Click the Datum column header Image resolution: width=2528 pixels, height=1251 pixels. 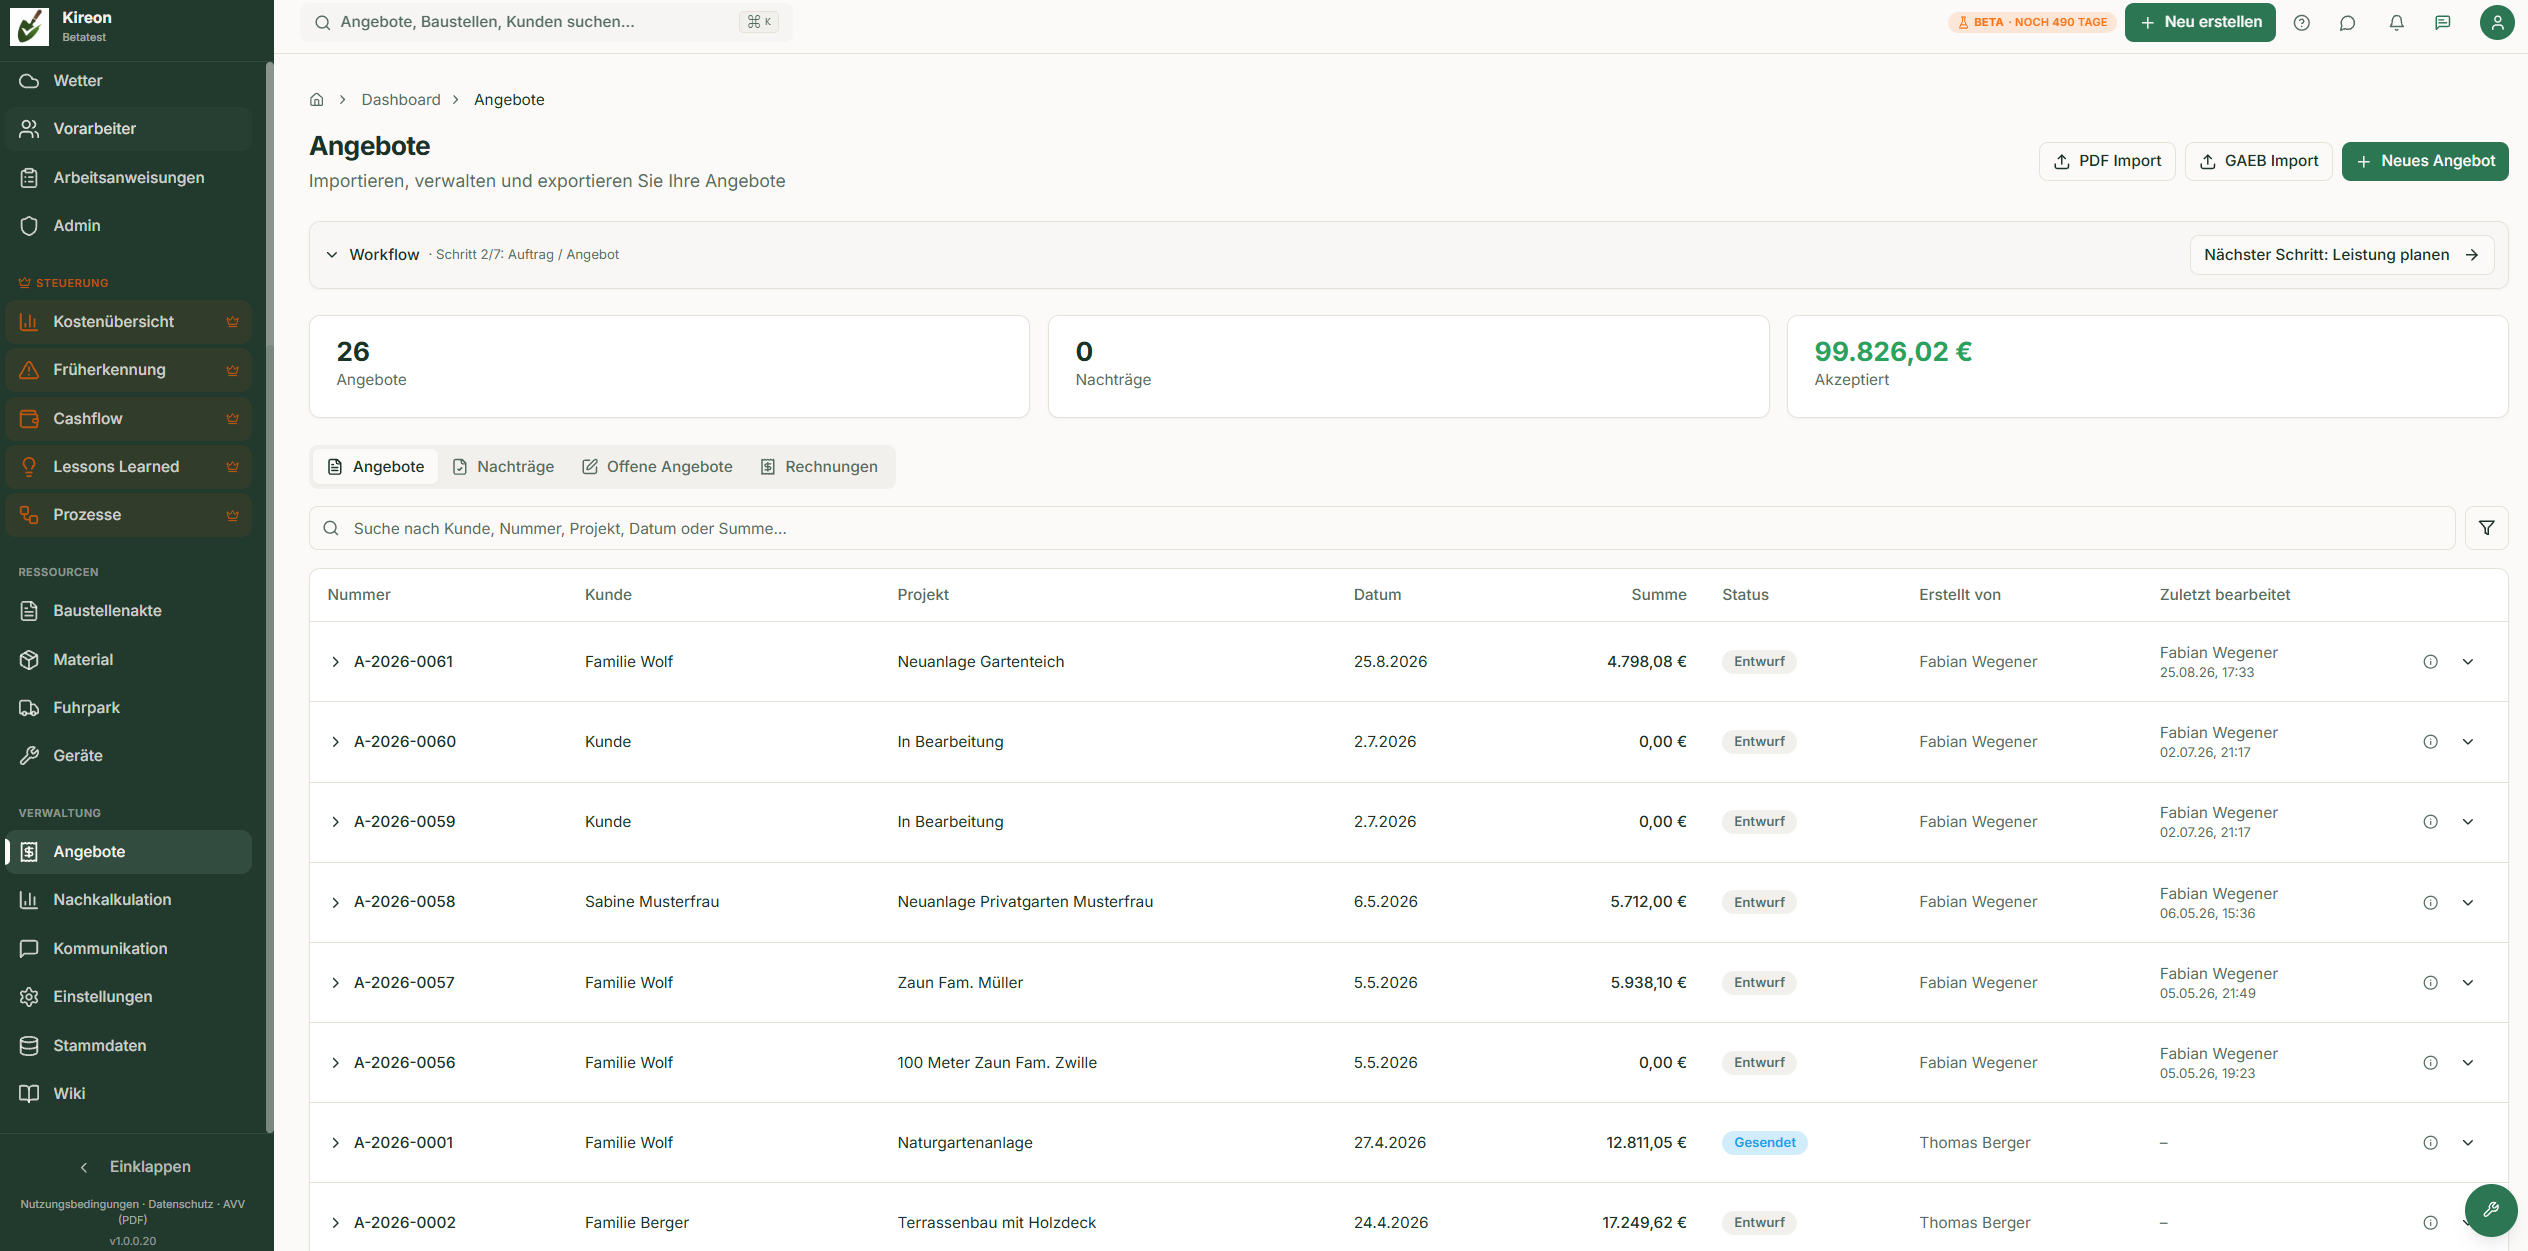click(1377, 595)
